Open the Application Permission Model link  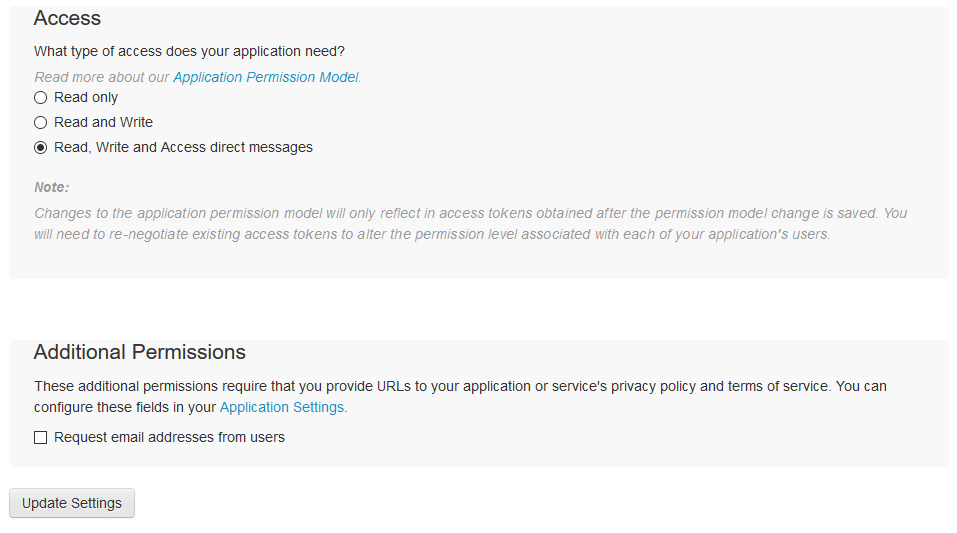(x=265, y=77)
